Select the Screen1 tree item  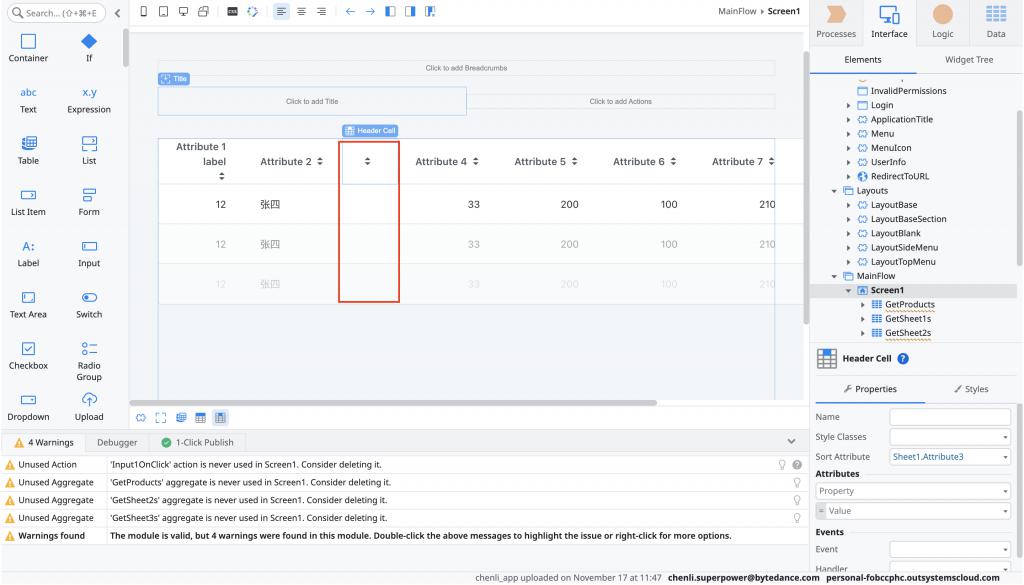(x=887, y=290)
